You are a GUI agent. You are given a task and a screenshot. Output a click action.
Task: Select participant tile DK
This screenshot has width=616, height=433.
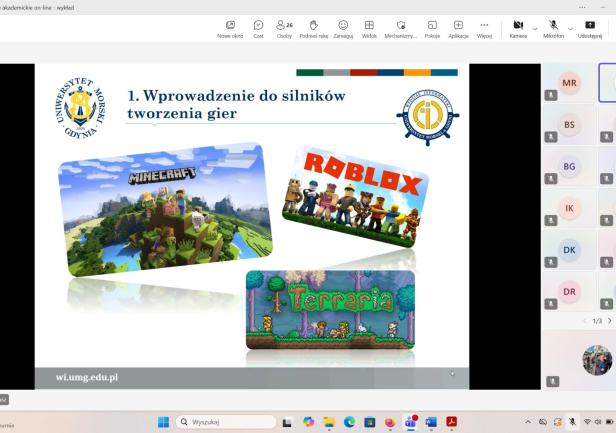[569, 250]
